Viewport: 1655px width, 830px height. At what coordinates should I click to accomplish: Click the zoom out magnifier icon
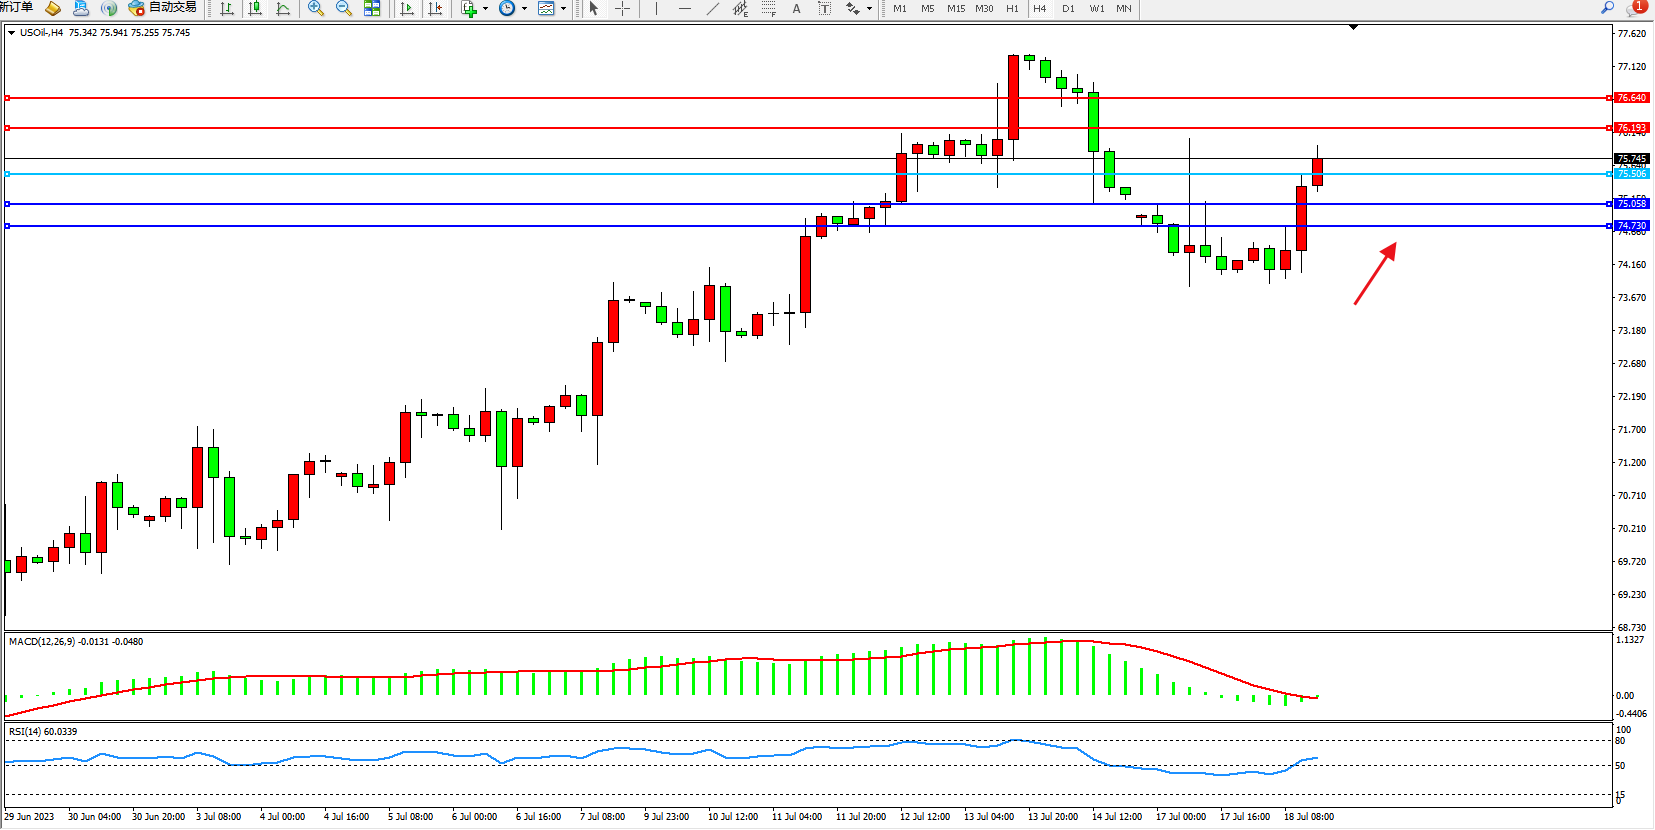click(x=344, y=8)
